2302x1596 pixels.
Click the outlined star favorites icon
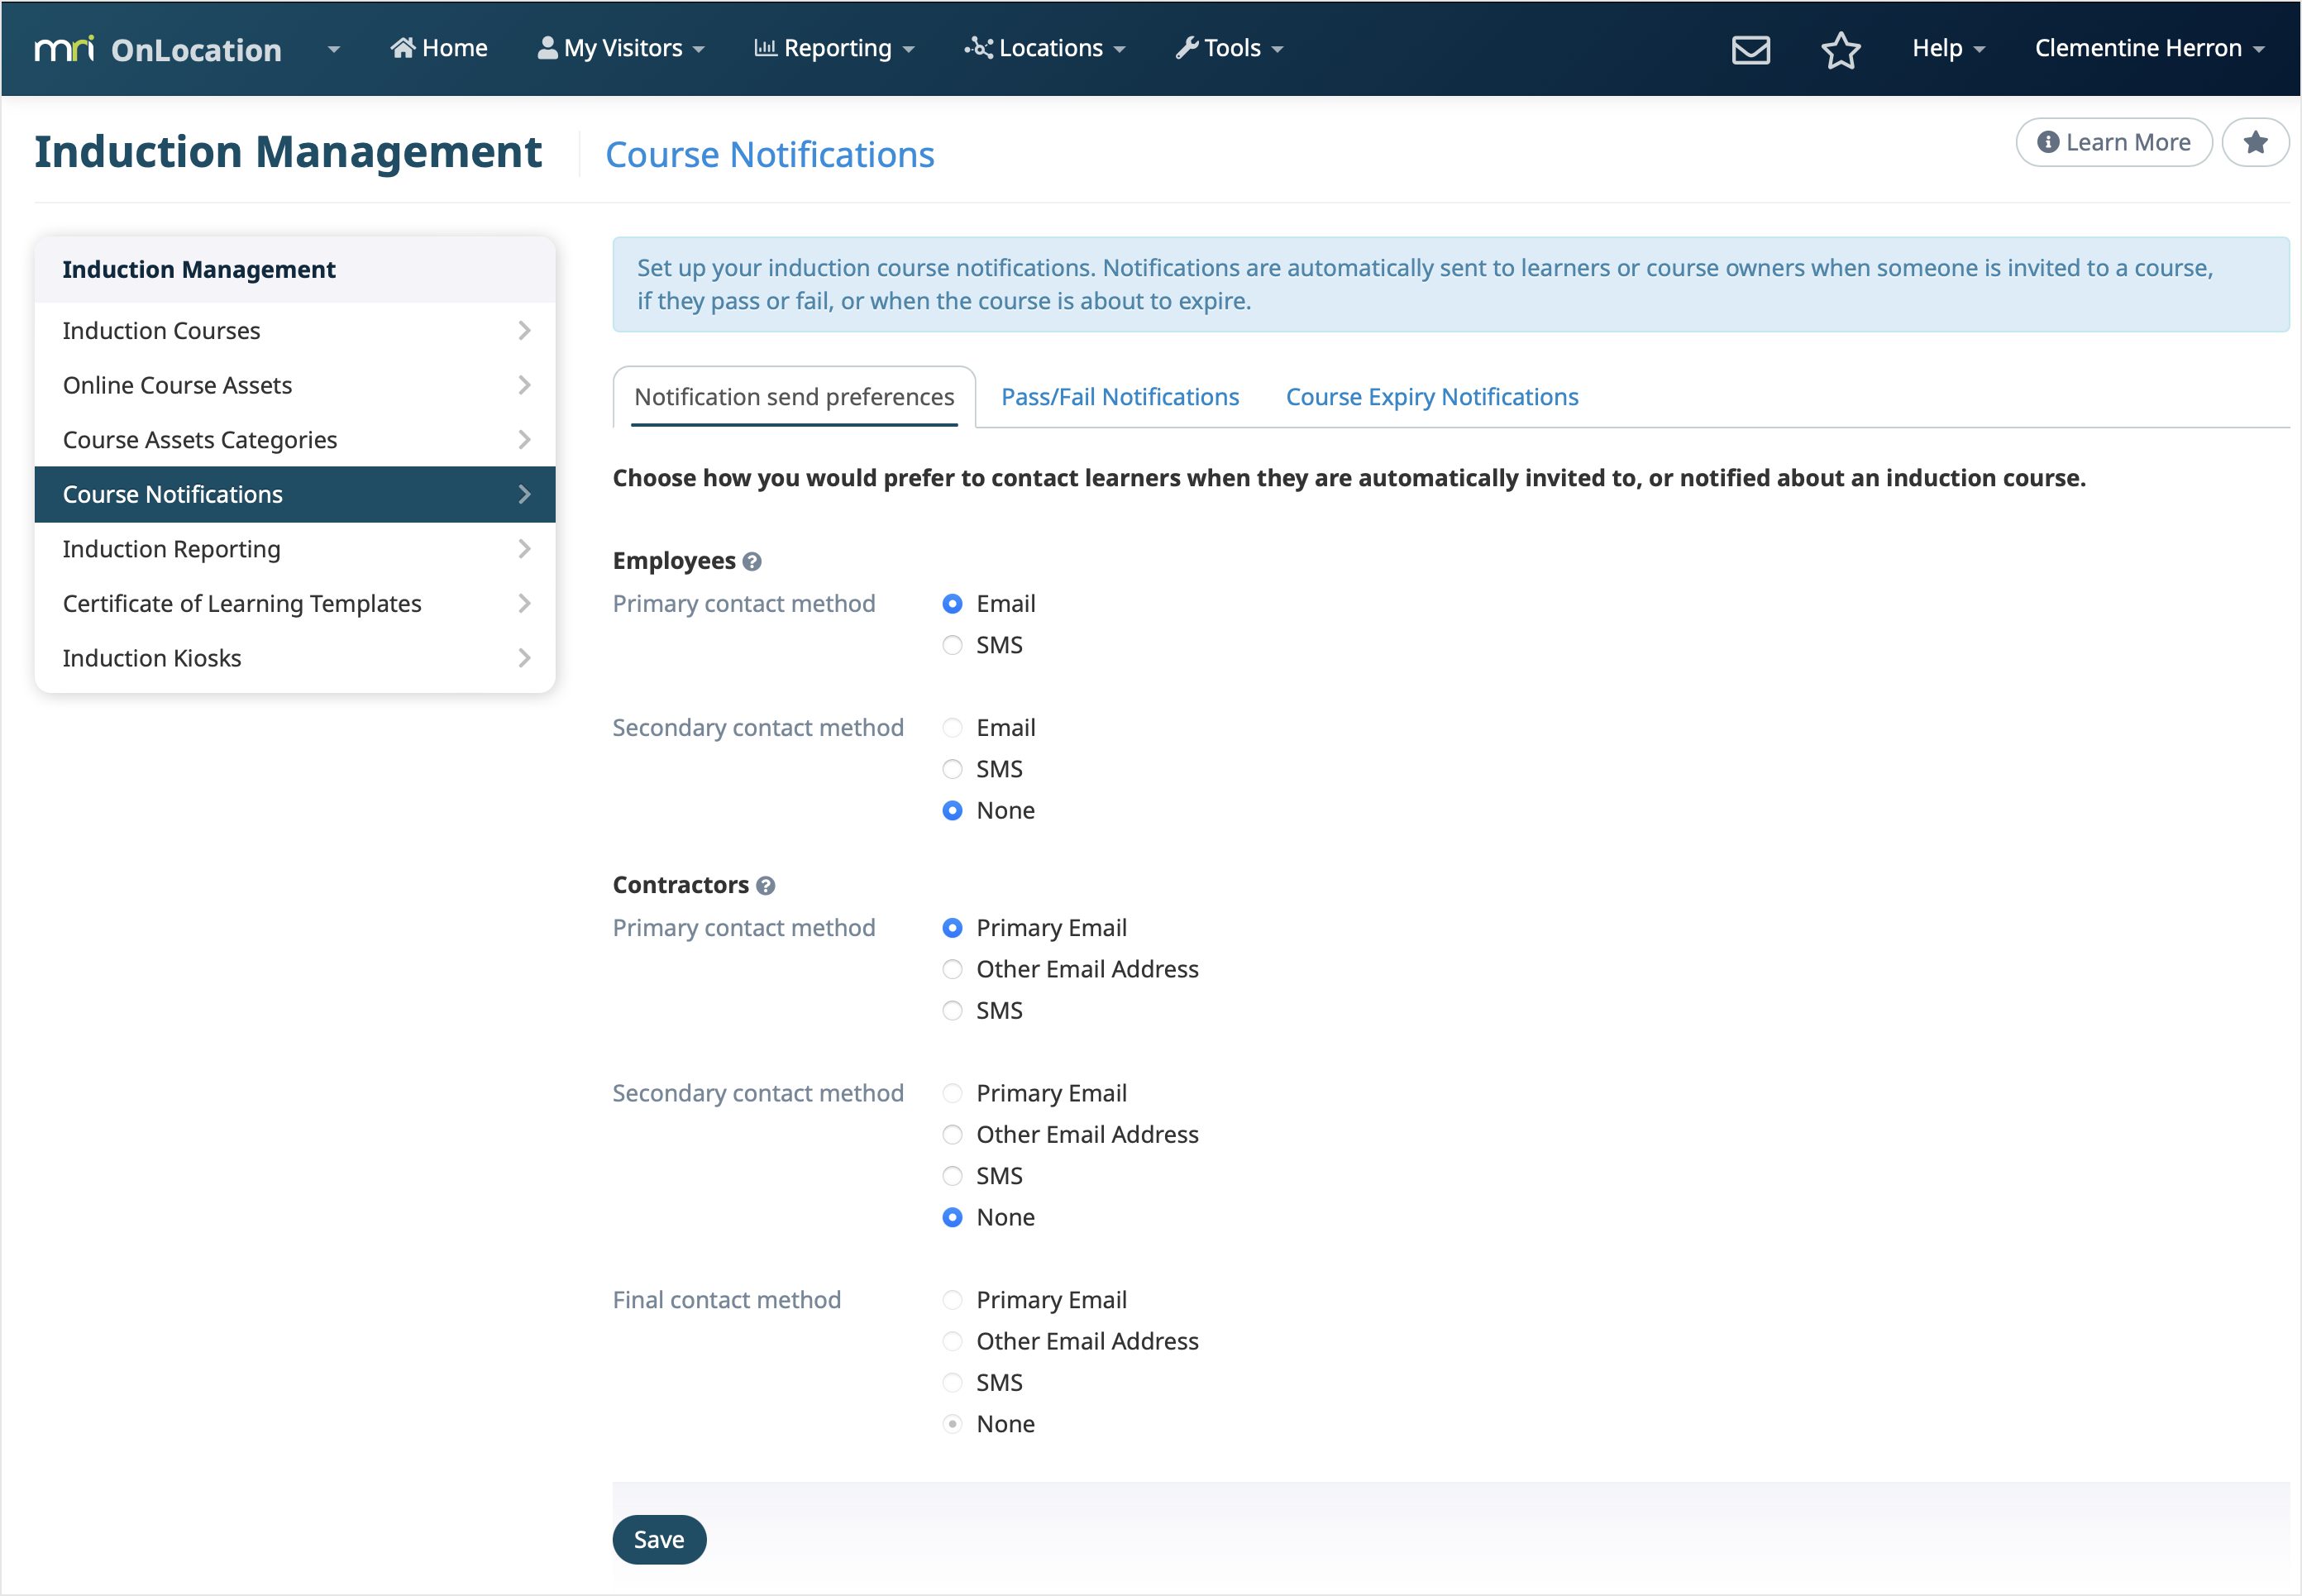(x=1840, y=49)
